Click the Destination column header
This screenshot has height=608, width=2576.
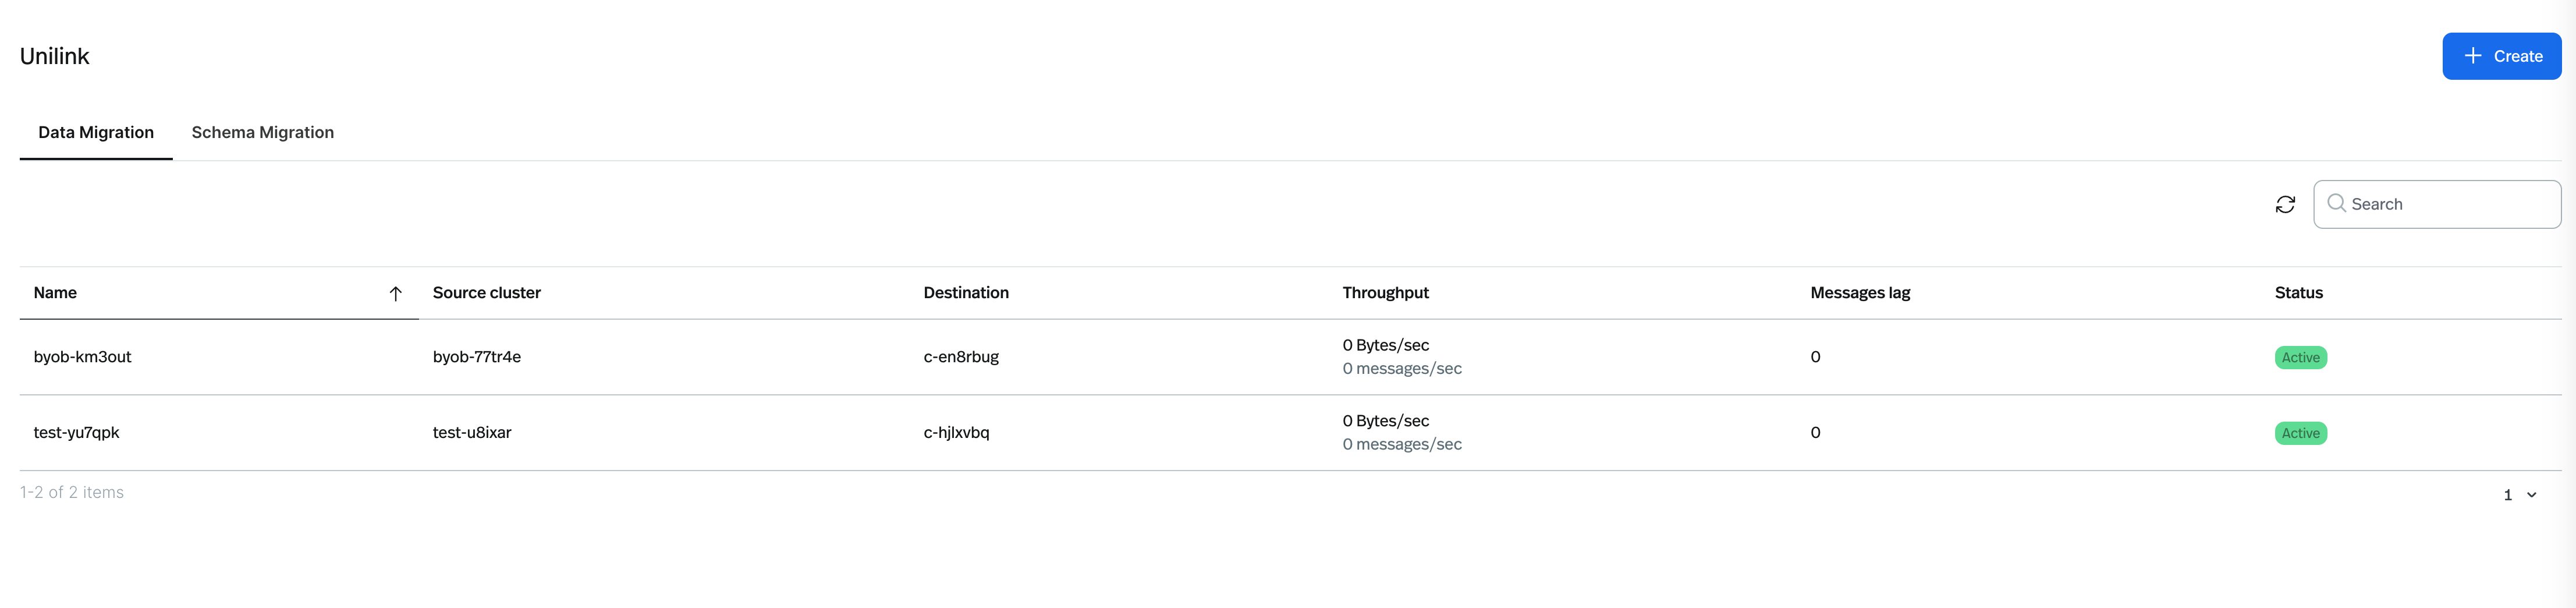point(965,292)
